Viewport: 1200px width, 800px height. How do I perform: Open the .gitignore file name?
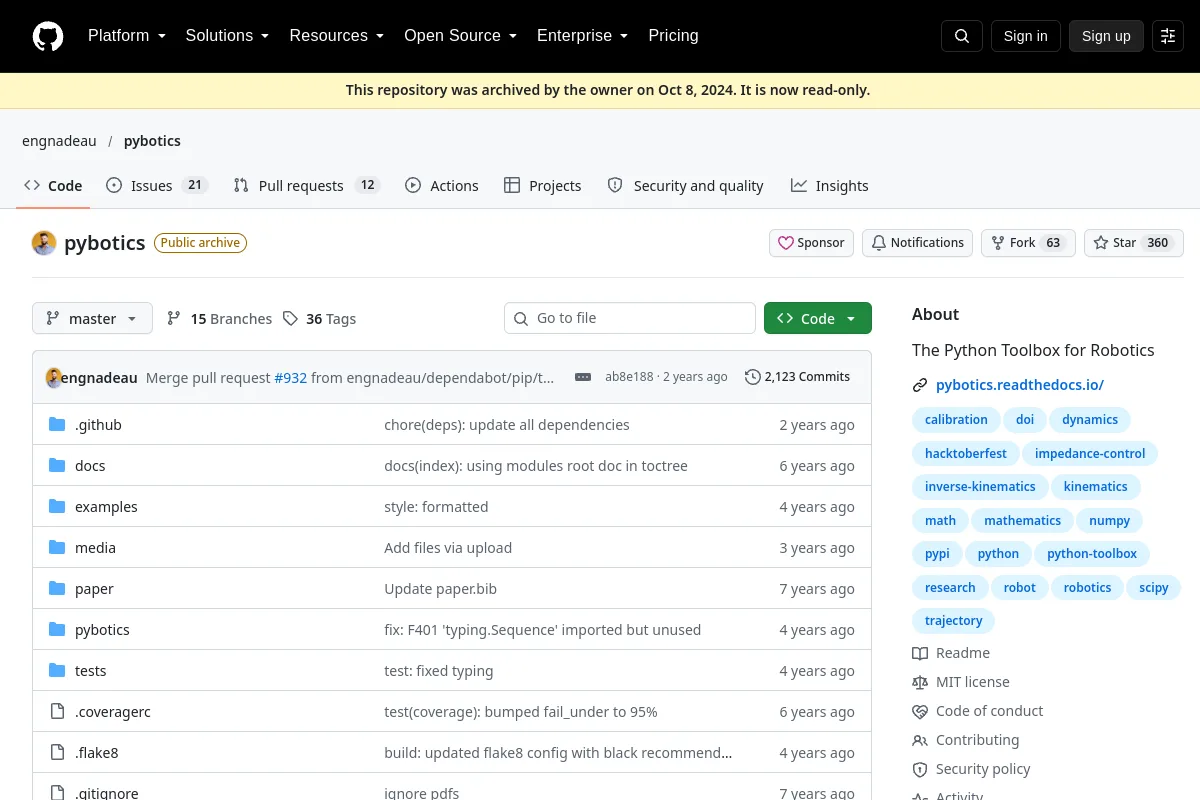tap(107, 793)
